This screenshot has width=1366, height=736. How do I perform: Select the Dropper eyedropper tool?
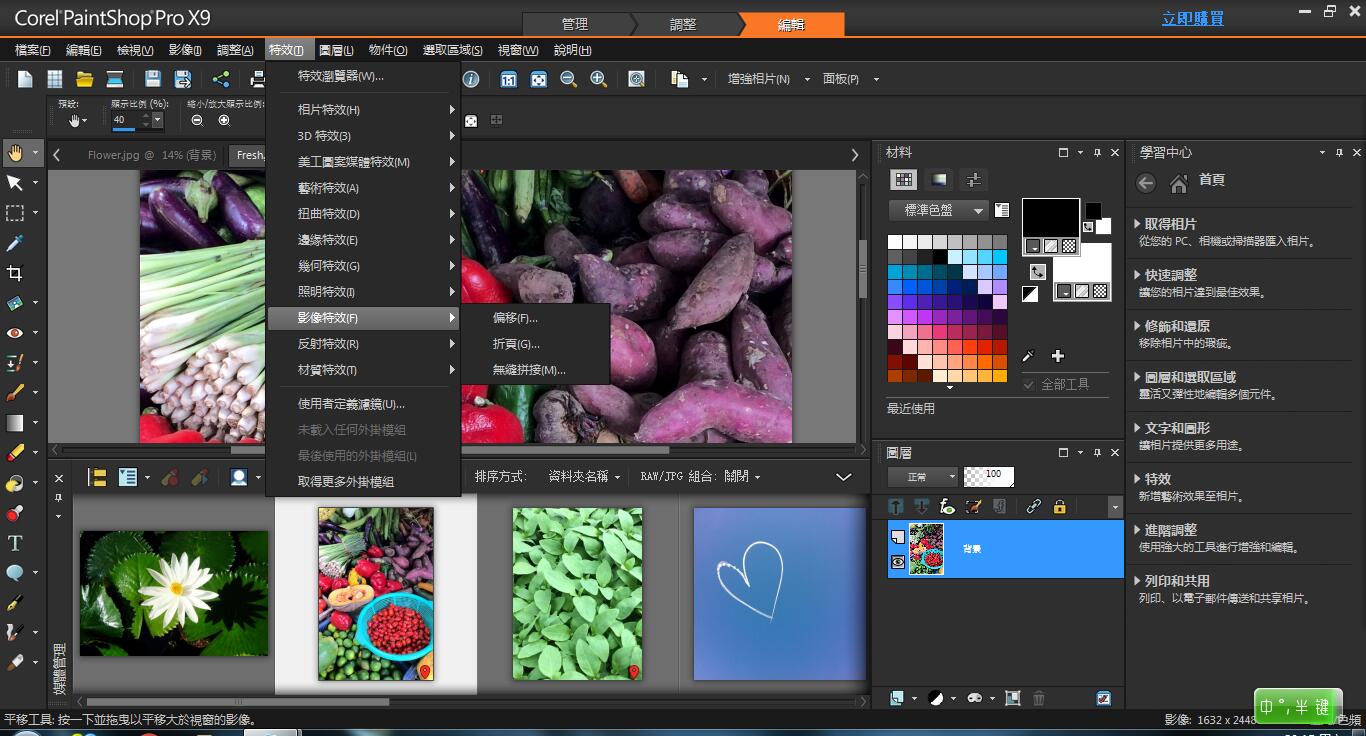[x=15, y=243]
